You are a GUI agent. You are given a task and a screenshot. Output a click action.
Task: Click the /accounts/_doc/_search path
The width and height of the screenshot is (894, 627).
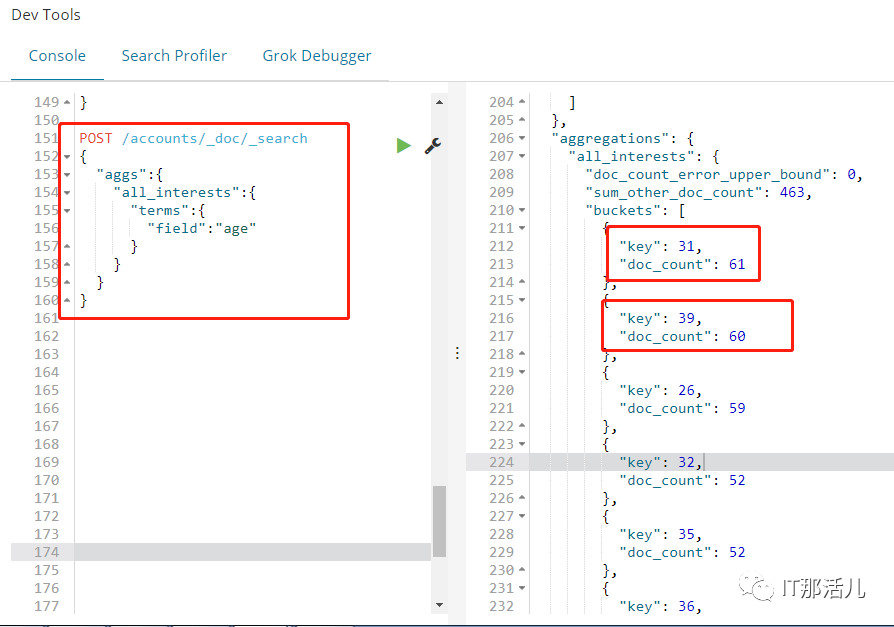215,139
